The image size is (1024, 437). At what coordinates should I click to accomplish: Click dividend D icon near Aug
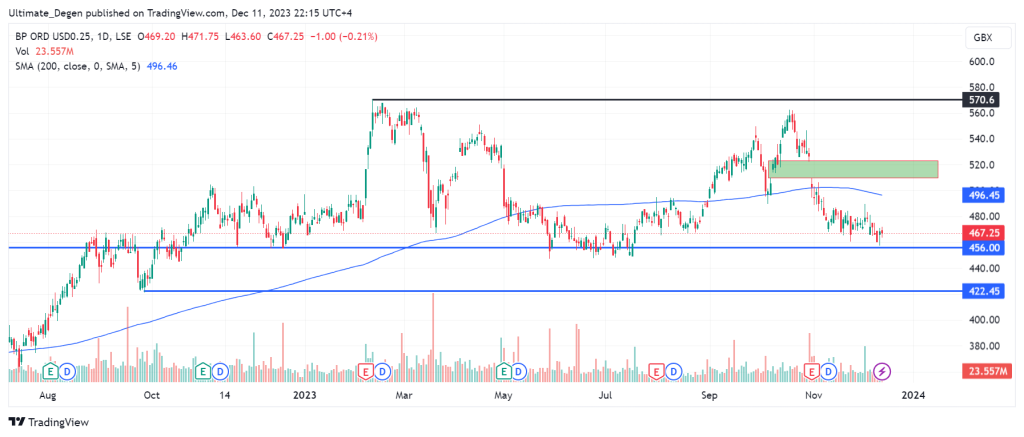68,372
